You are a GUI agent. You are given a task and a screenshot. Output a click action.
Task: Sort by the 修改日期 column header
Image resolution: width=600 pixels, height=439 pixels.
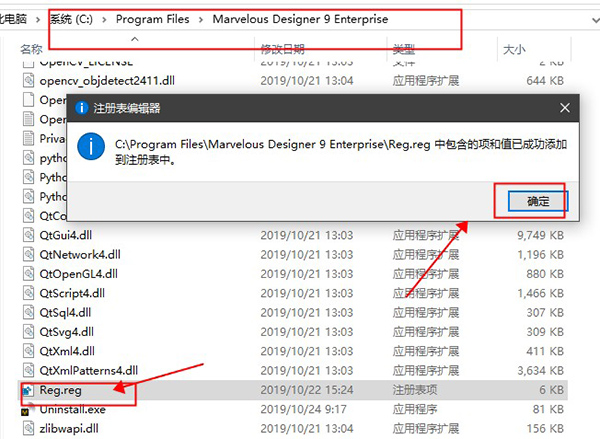click(283, 49)
